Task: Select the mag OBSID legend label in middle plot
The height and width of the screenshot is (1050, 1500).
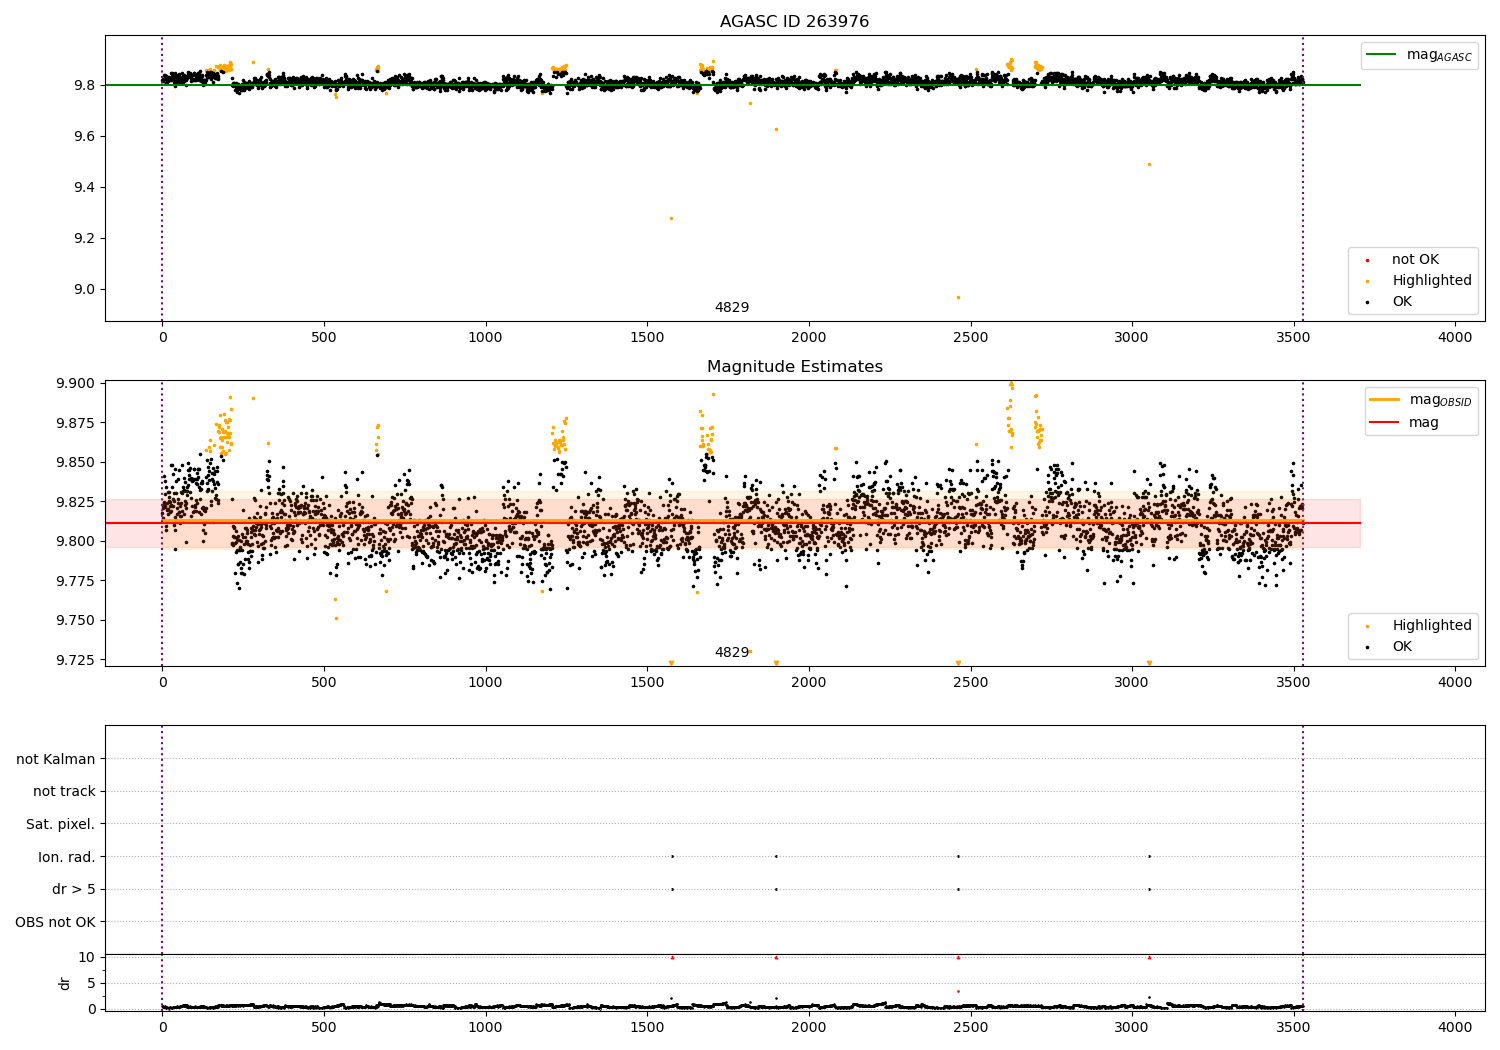Action: 1440,400
